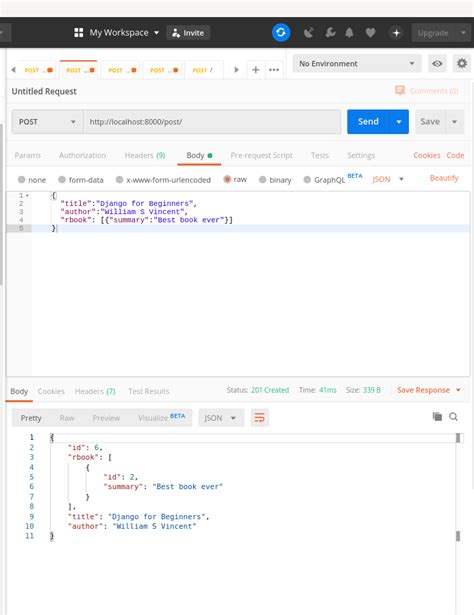Click the Untitled Request title
The width and height of the screenshot is (474, 615).
click(44, 91)
